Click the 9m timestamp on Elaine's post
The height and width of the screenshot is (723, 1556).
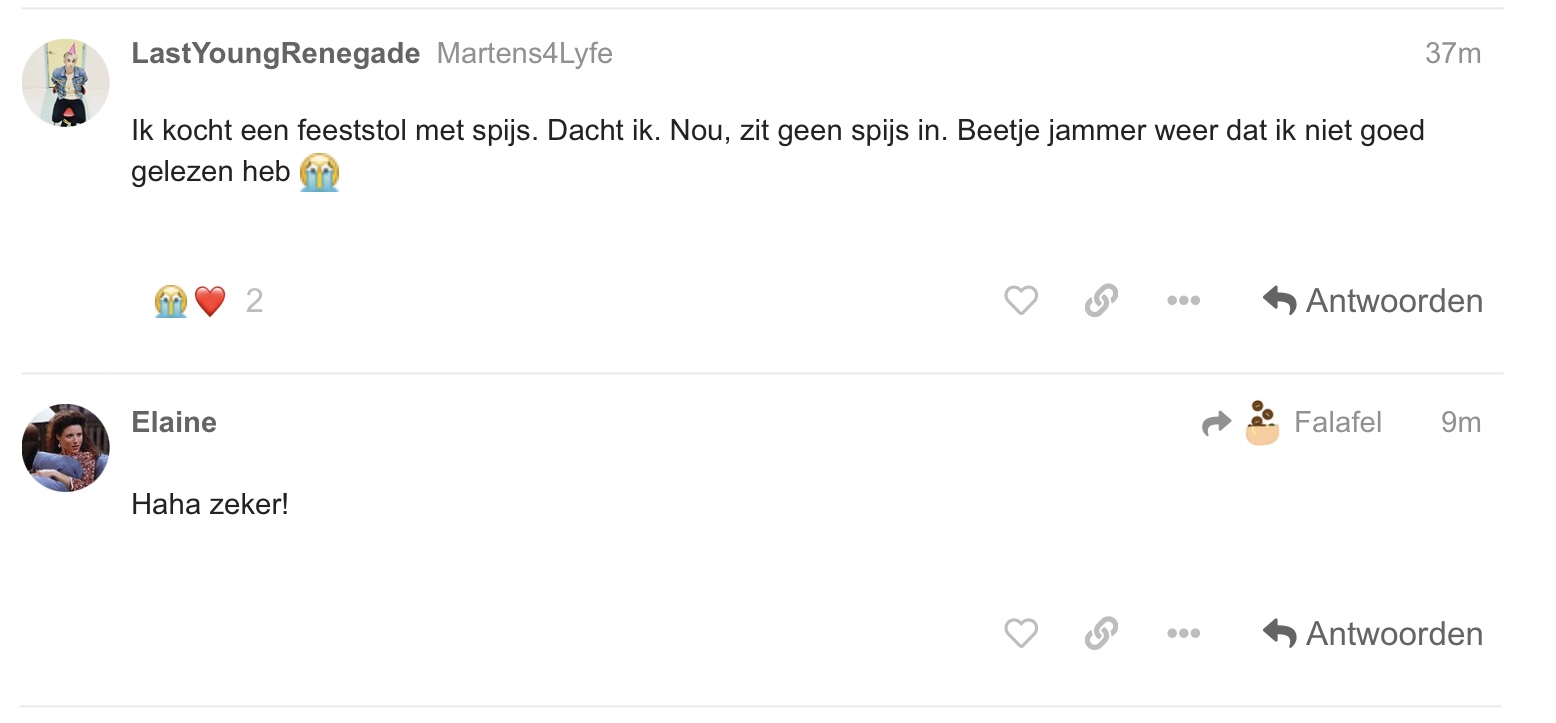click(x=1460, y=422)
